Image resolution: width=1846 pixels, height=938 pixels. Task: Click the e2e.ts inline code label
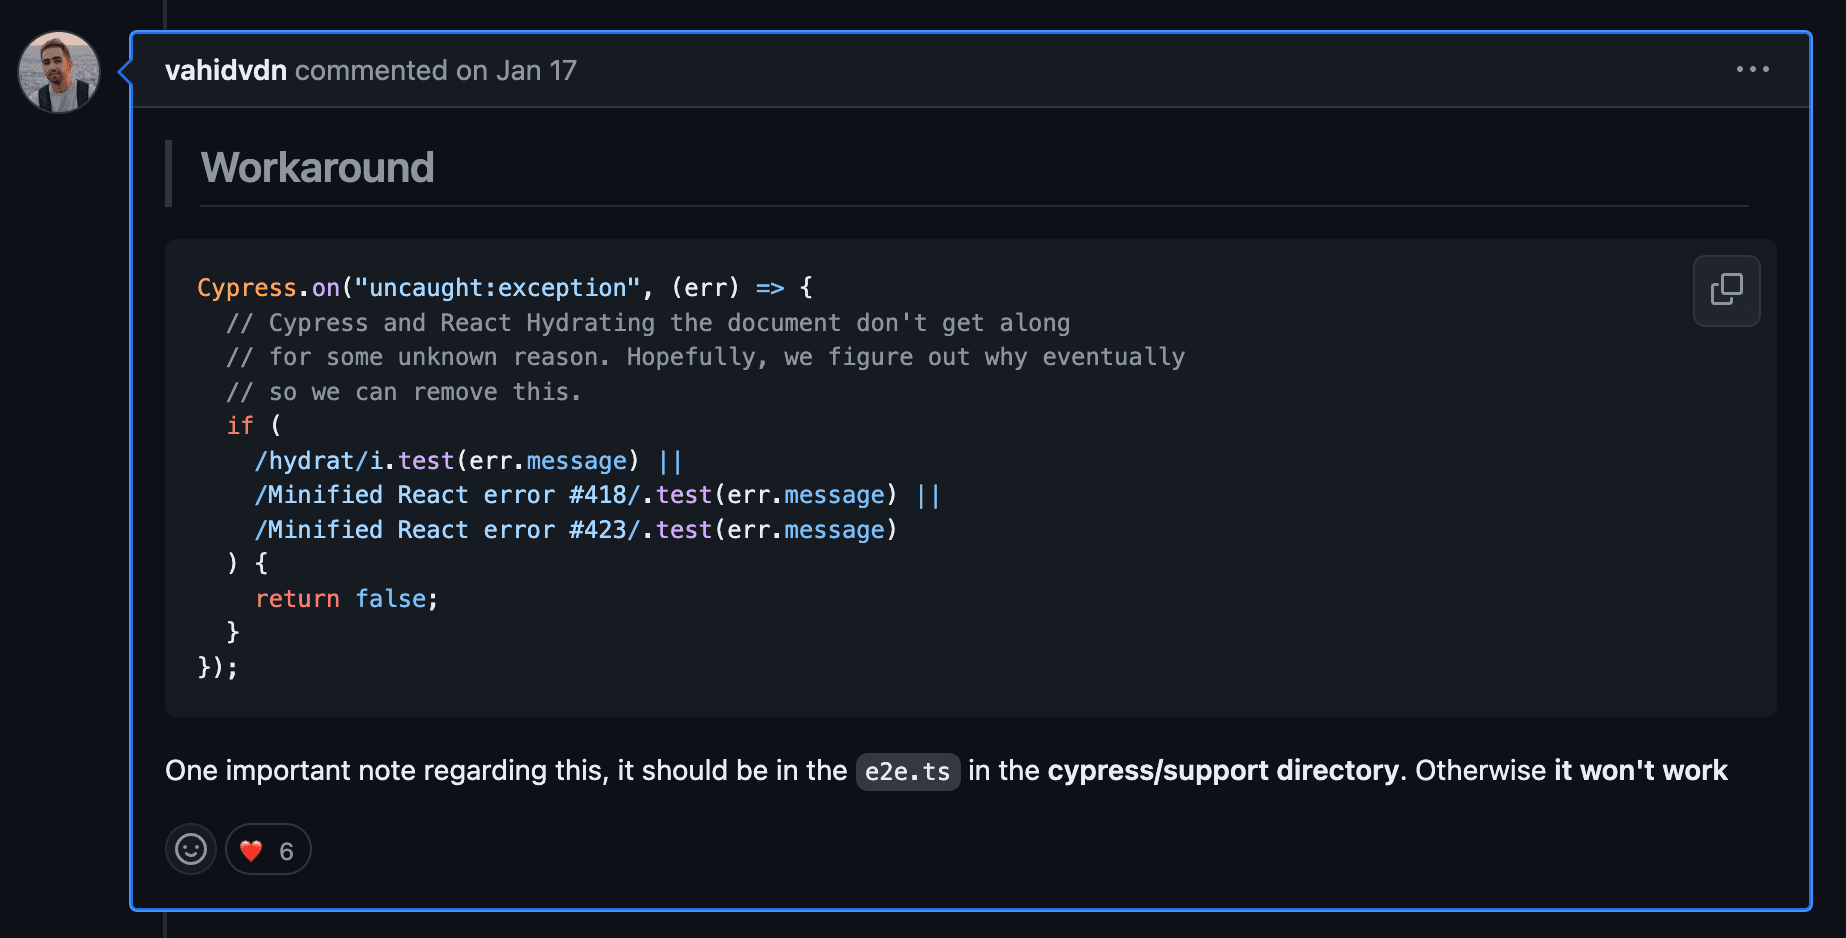pyautogui.click(x=907, y=771)
